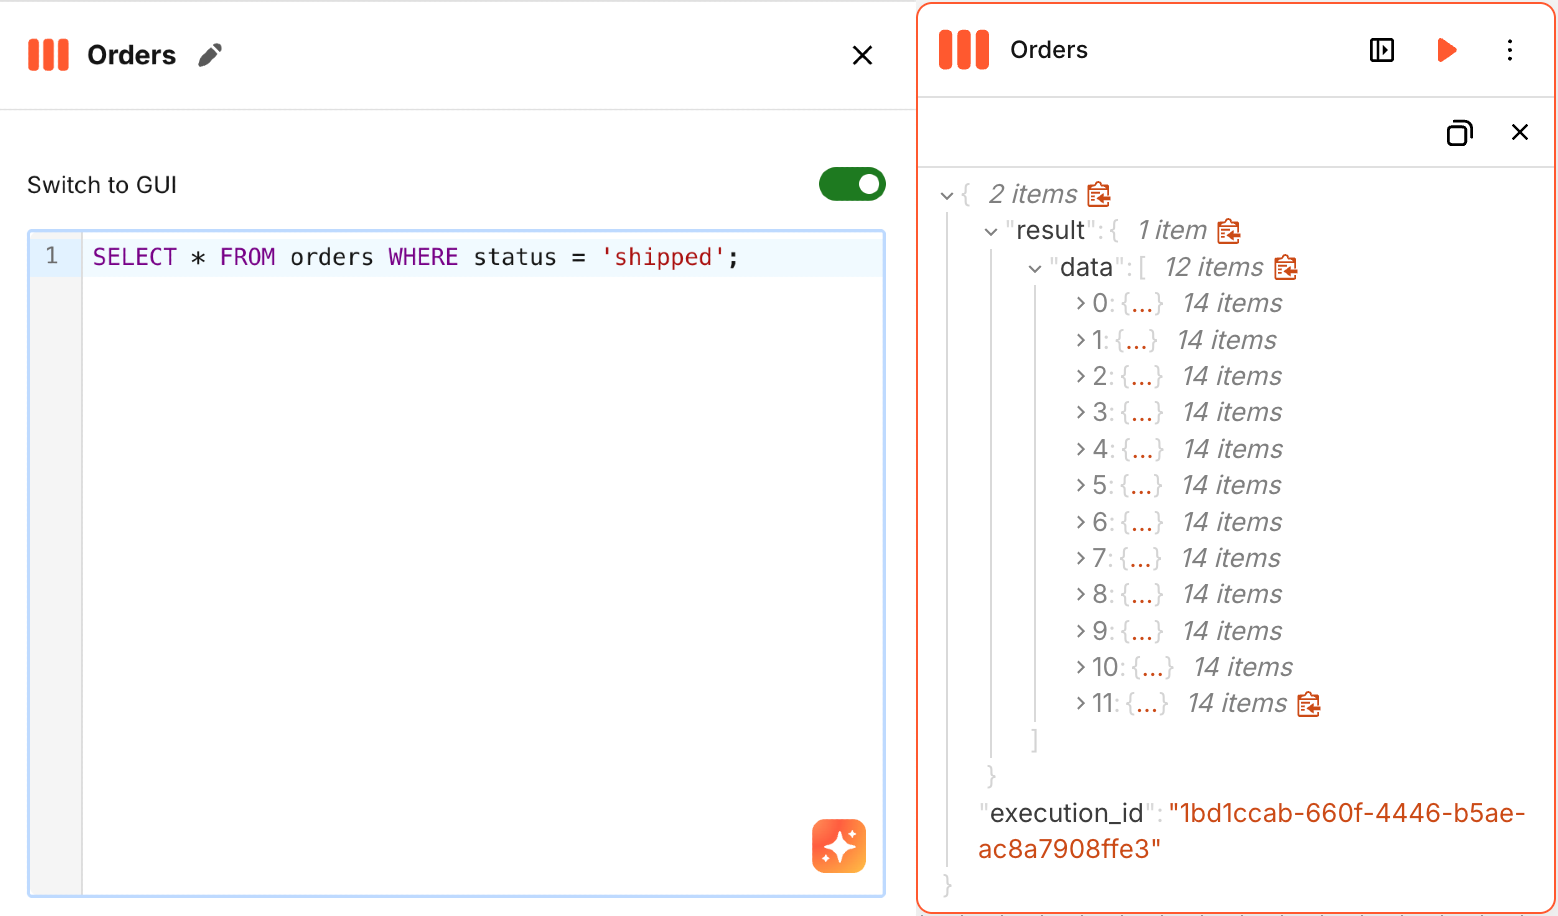The width and height of the screenshot is (1558, 916).
Task: Click the "Orders" heading in editor panel
Action: point(131,55)
